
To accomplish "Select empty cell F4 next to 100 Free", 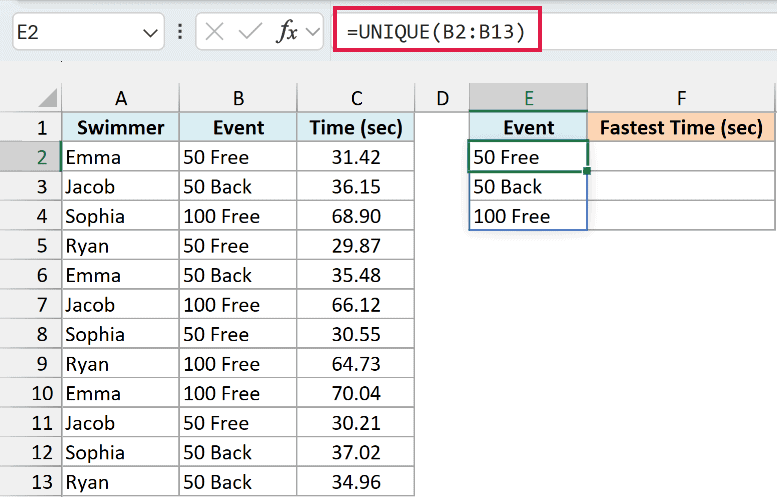I will pos(681,216).
